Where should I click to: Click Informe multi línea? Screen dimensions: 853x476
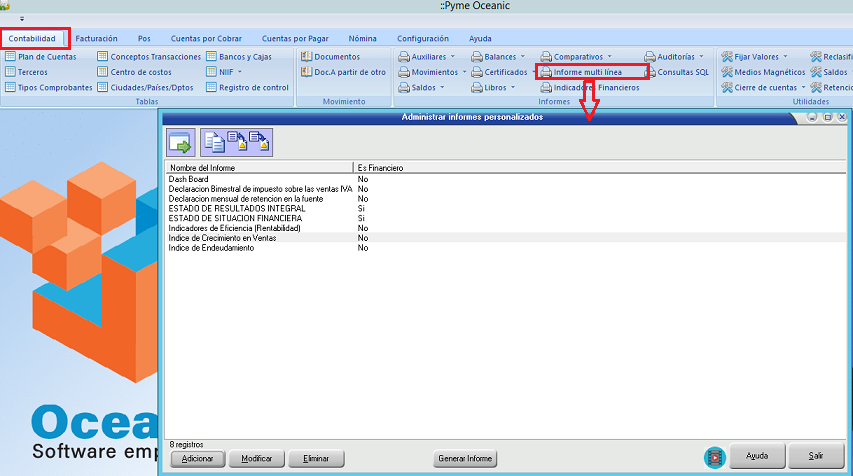point(587,72)
